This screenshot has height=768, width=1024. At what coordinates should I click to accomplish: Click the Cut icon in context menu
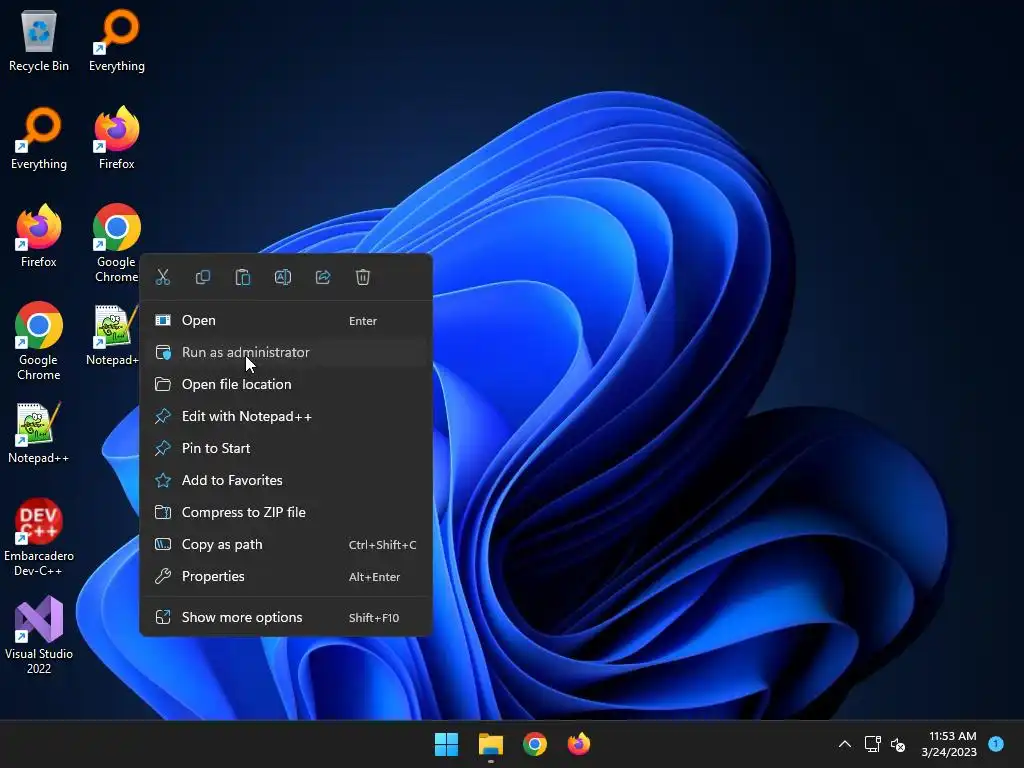click(163, 277)
